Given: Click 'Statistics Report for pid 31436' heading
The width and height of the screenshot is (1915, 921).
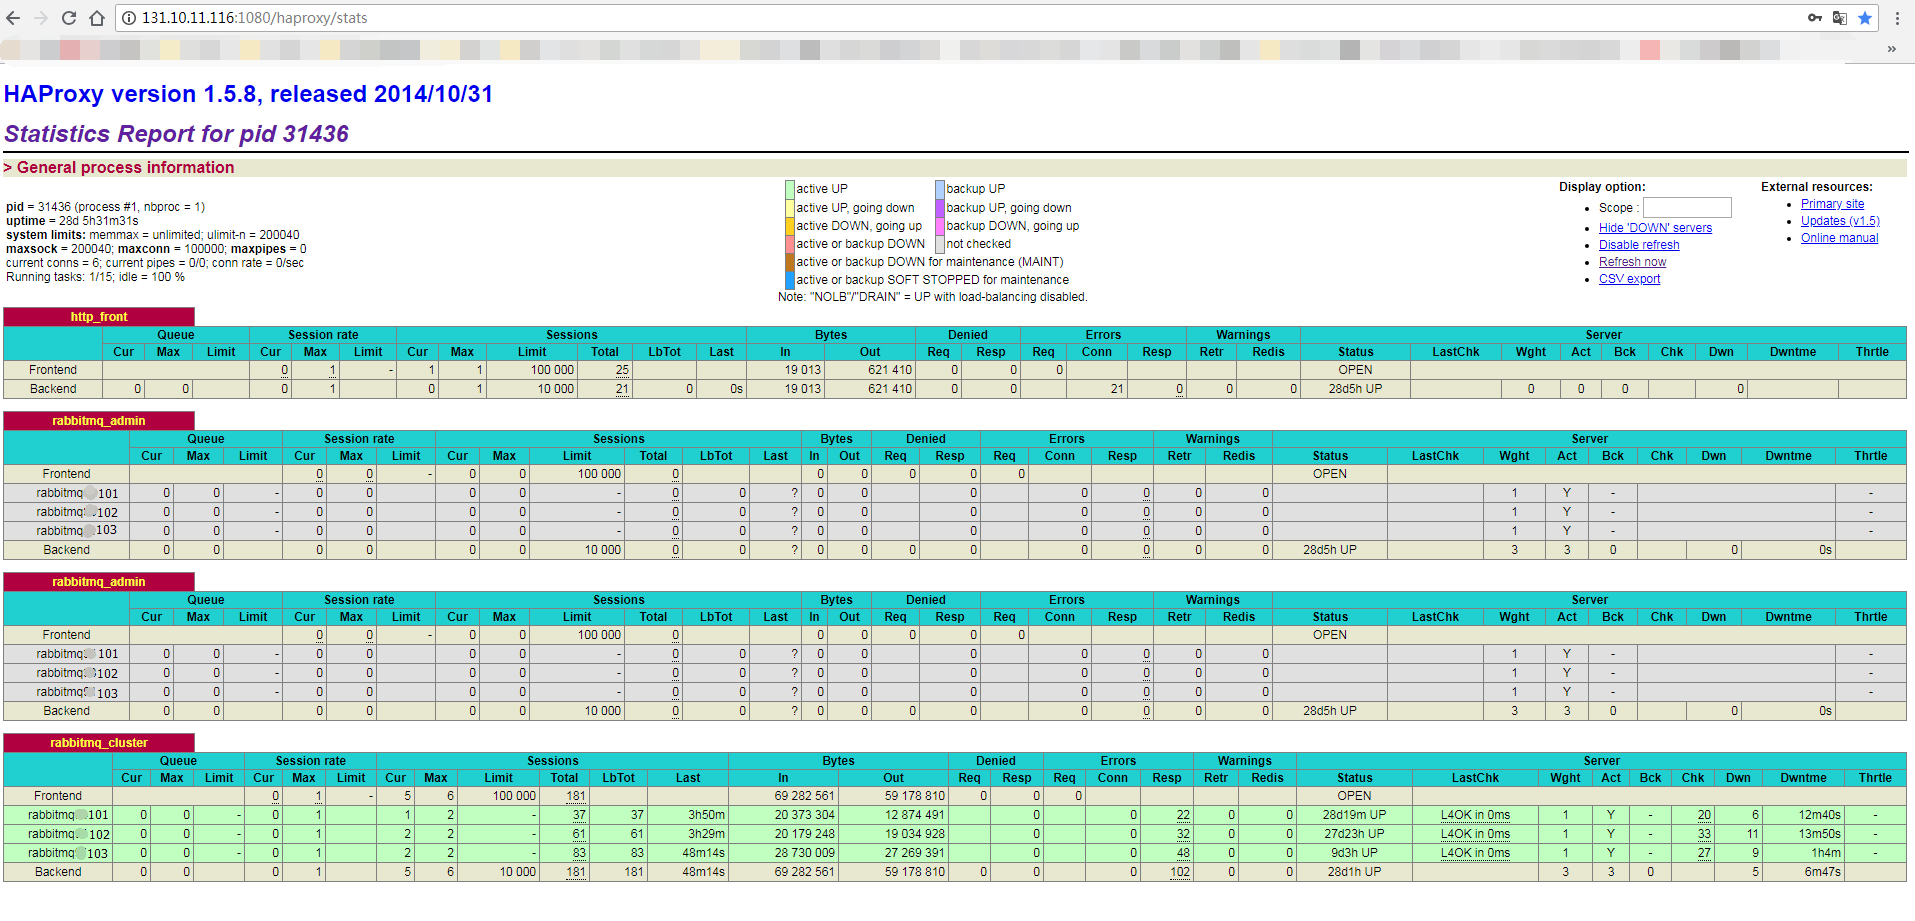Looking at the screenshot, I should point(177,134).
